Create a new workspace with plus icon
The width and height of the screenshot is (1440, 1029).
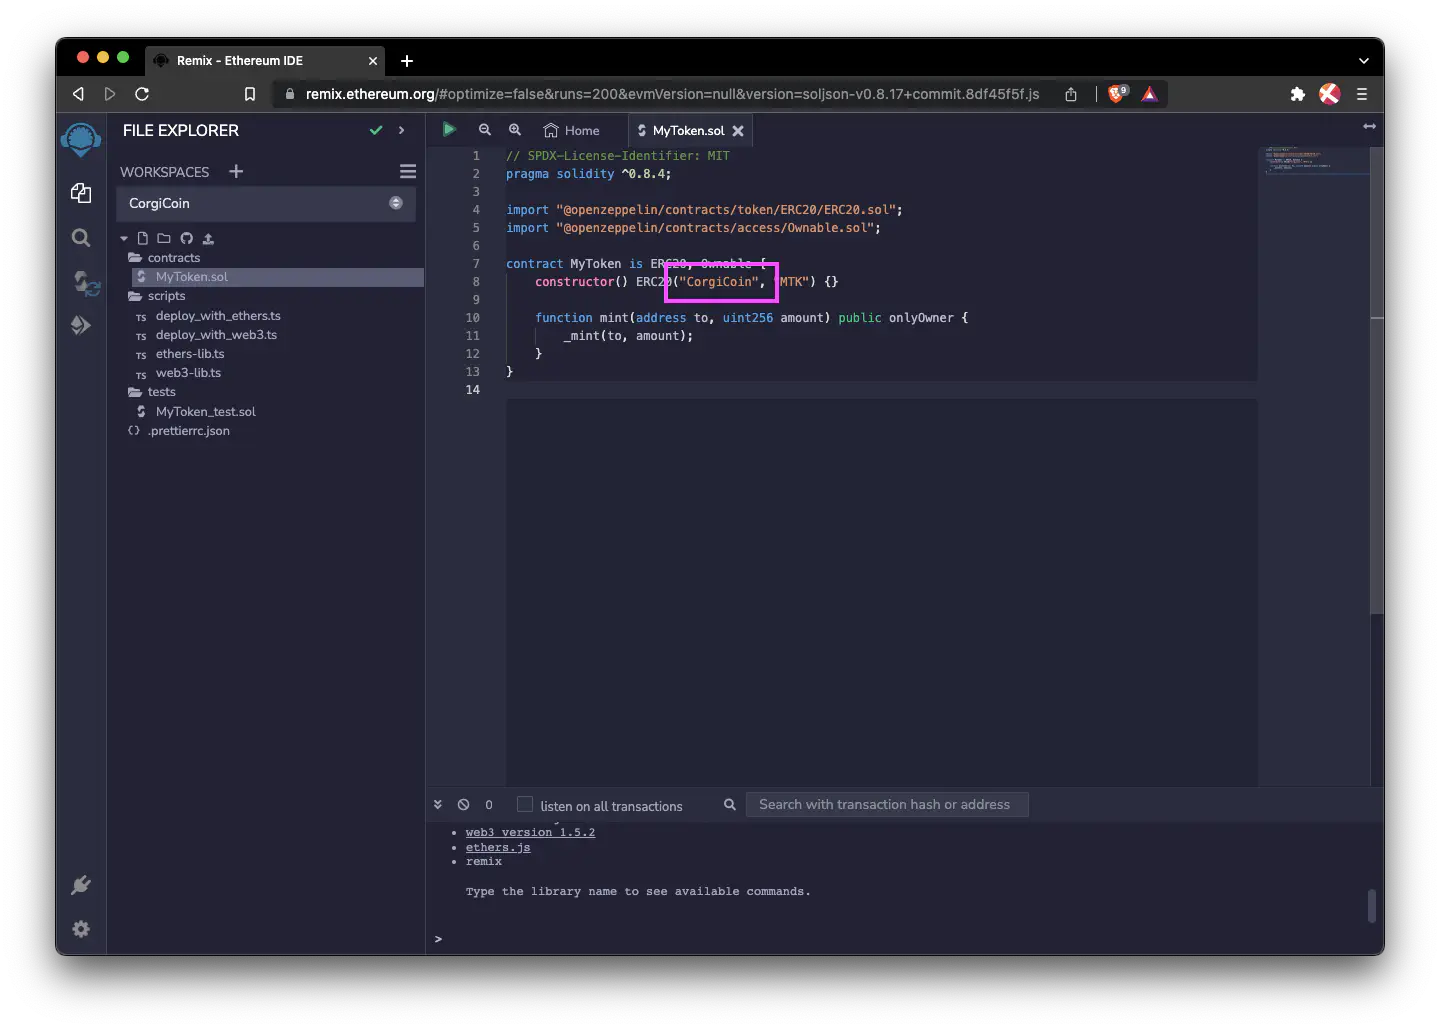pyautogui.click(x=236, y=171)
